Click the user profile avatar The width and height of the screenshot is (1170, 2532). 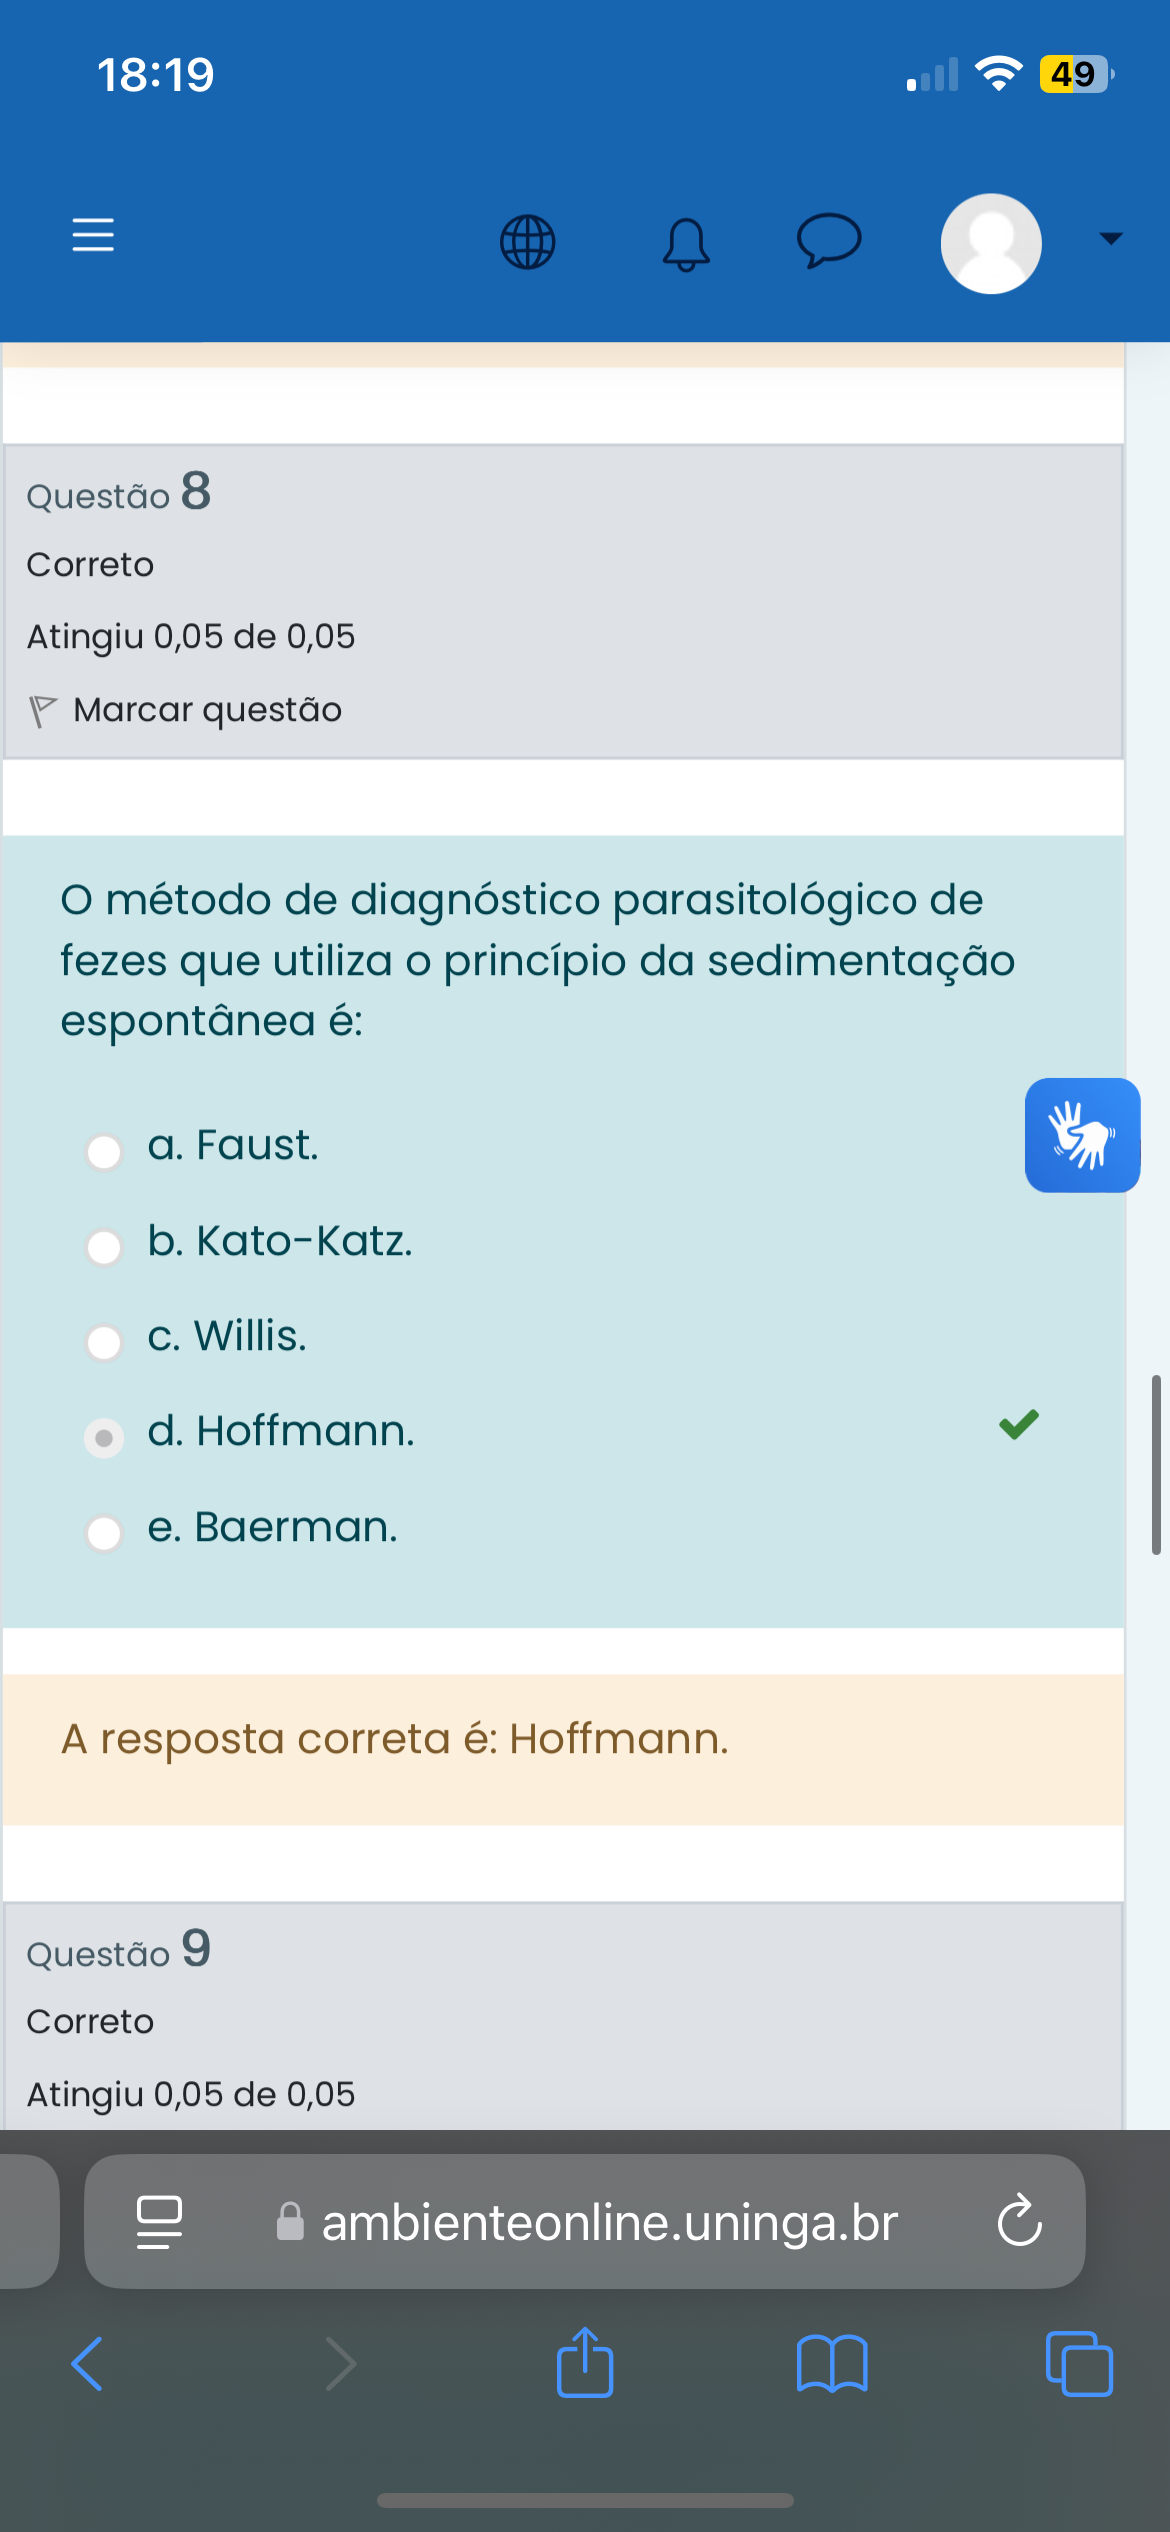coord(991,243)
